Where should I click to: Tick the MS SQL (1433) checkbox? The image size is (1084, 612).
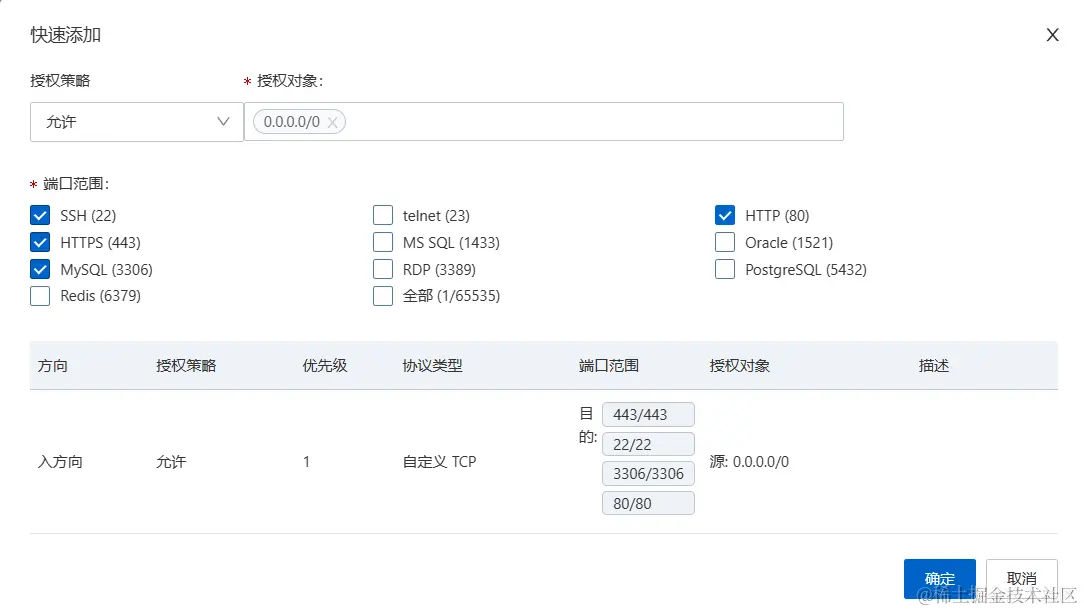(383, 242)
